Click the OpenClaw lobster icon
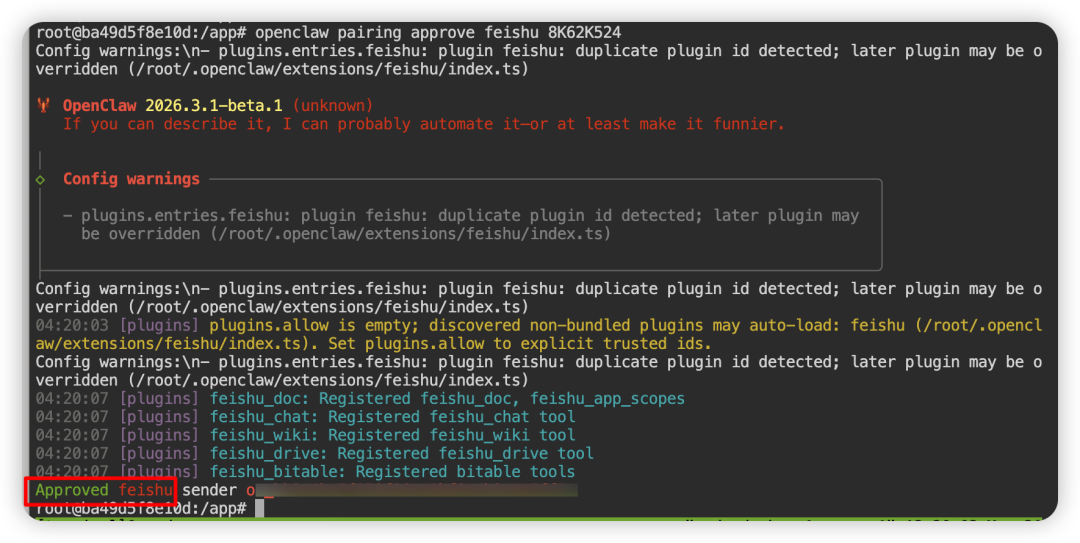This screenshot has width=1080, height=543. click(43, 106)
